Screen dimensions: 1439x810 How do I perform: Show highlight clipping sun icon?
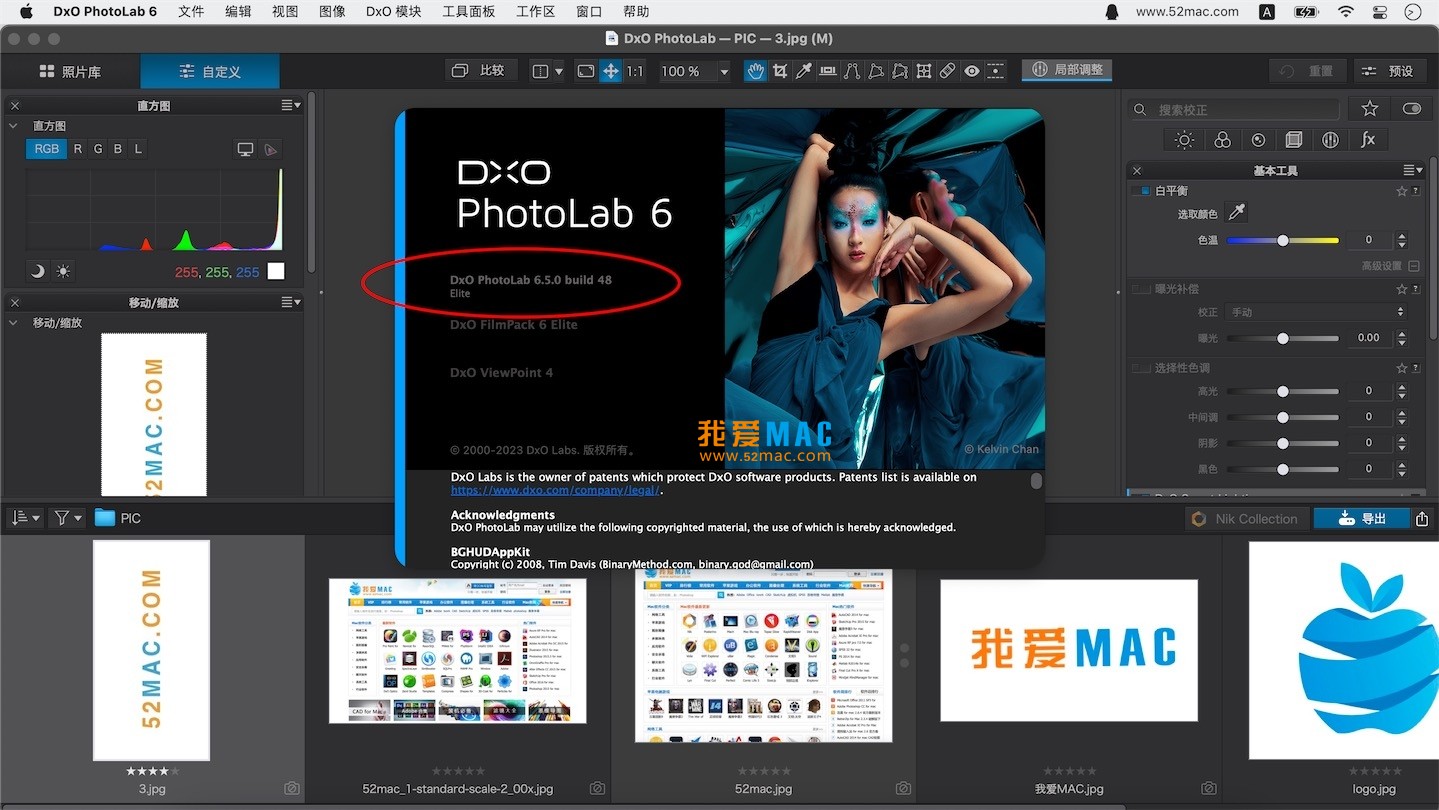[64, 271]
